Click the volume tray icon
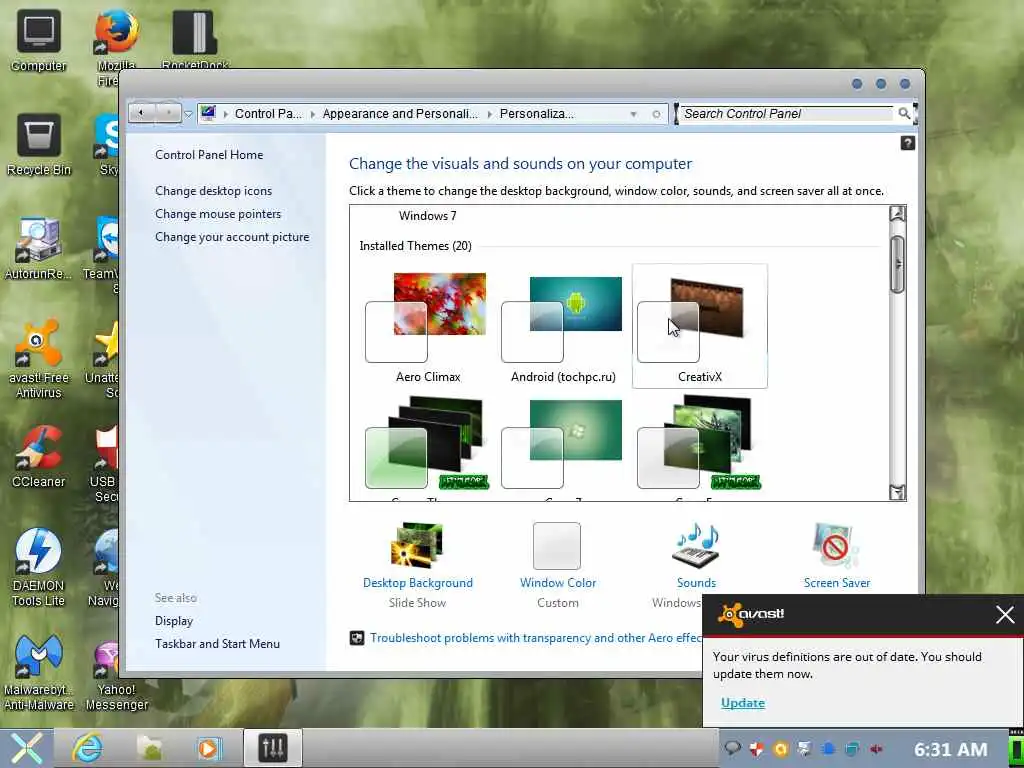 tap(876, 749)
